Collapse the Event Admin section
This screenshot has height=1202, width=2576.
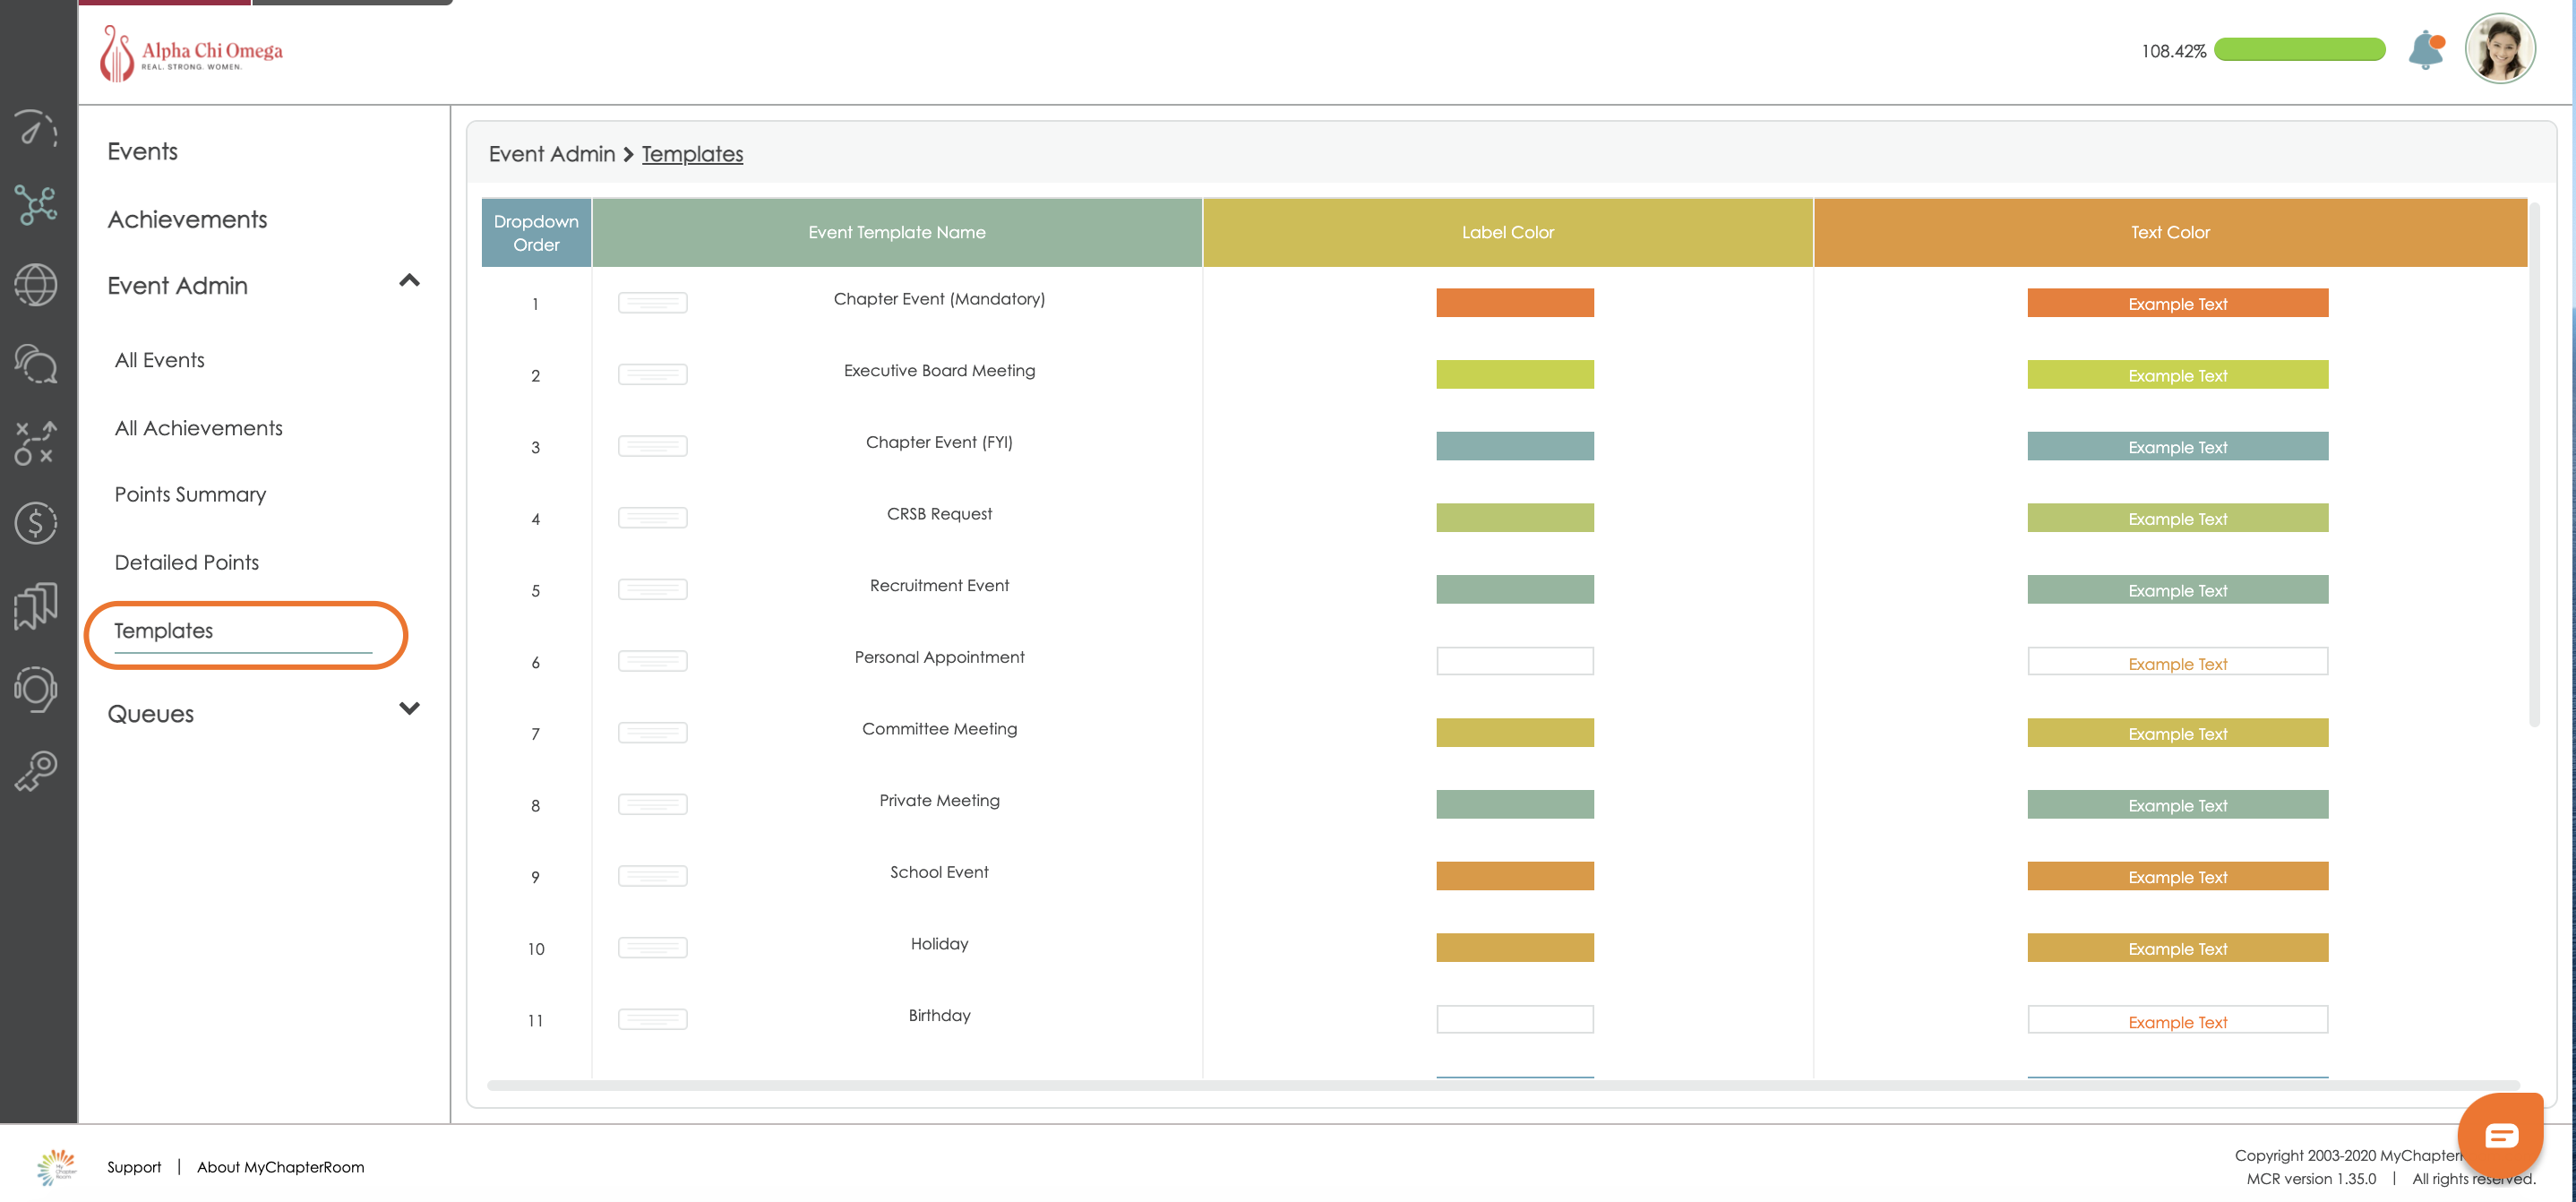[409, 281]
